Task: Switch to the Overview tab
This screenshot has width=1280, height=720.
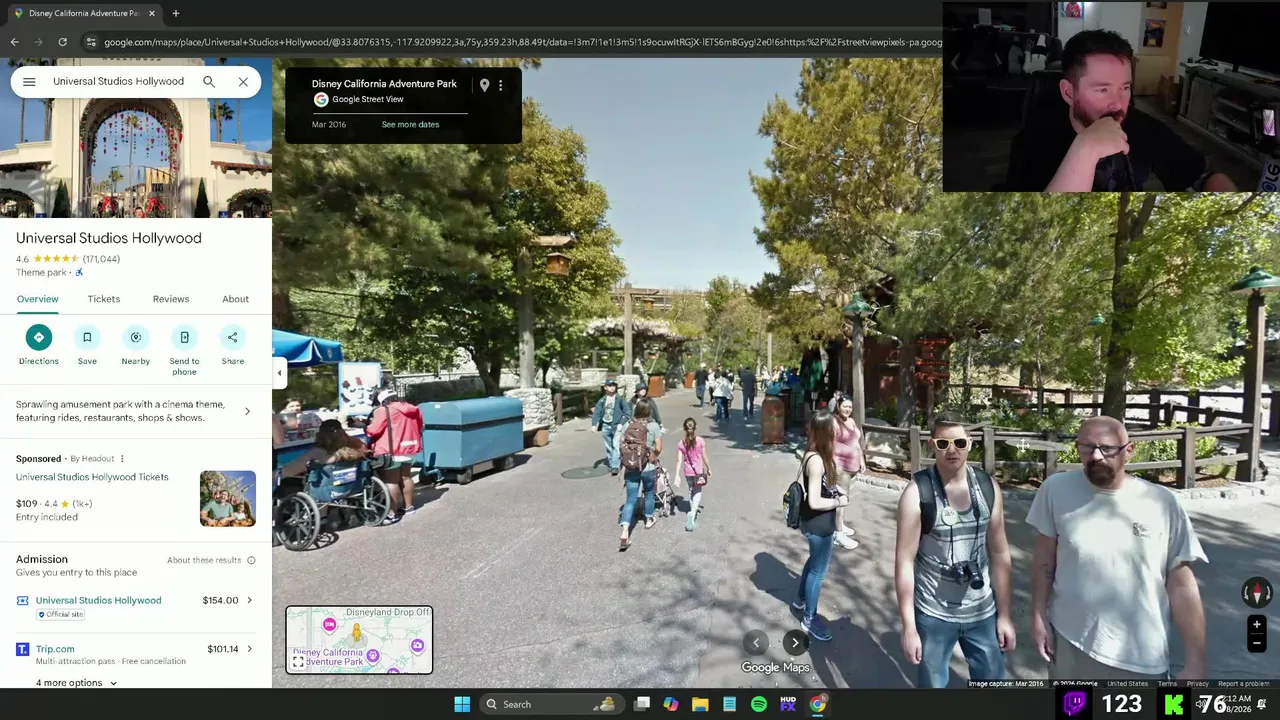Action: pyautogui.click(x=37, y=299)
